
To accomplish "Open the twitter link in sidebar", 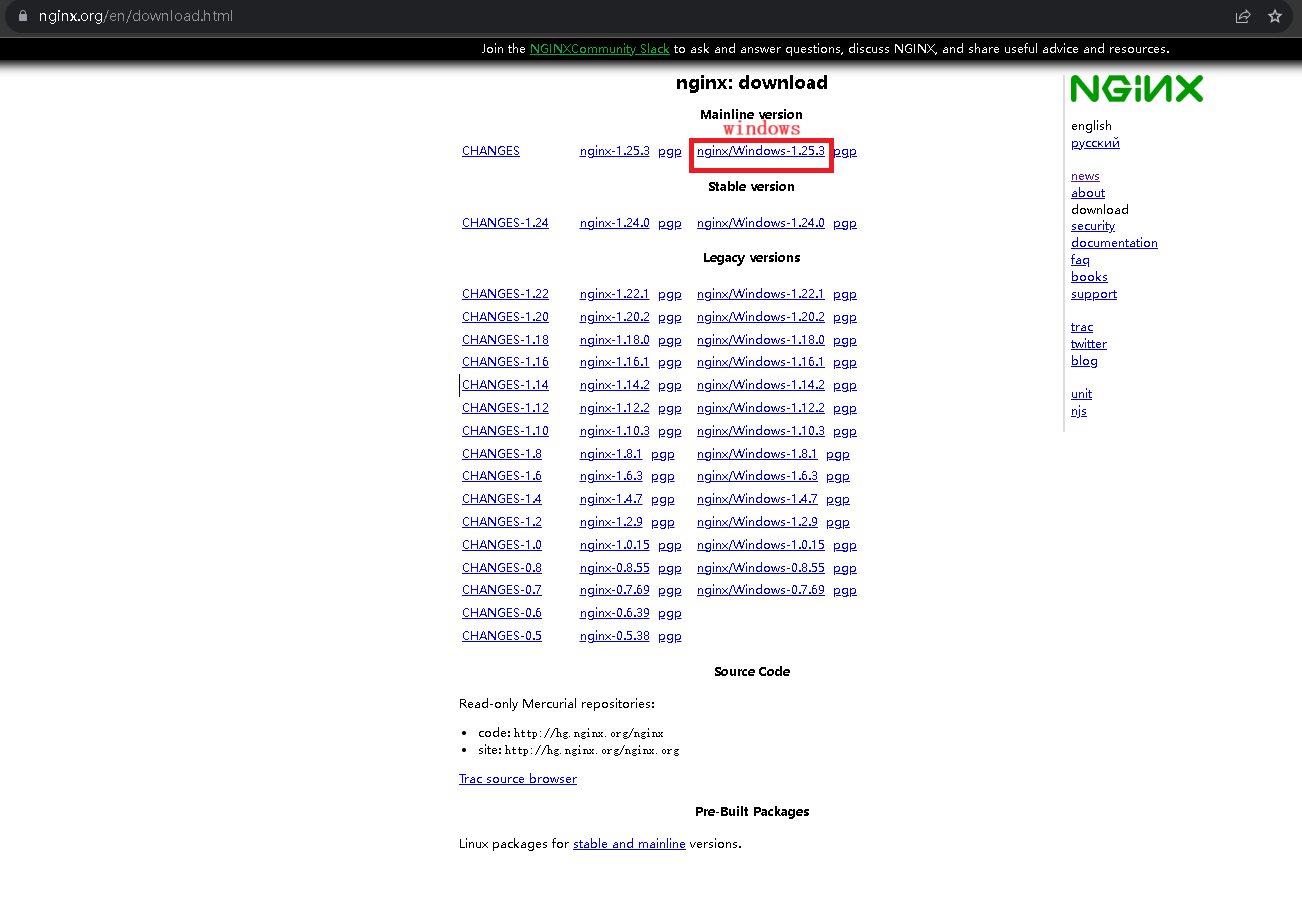I will point(1089,344).
